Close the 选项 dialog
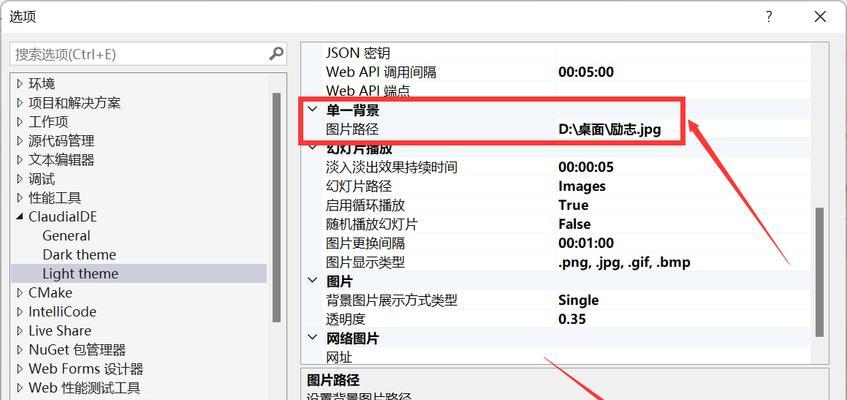This screenshot has width=847, height=400. pos(820,17)
